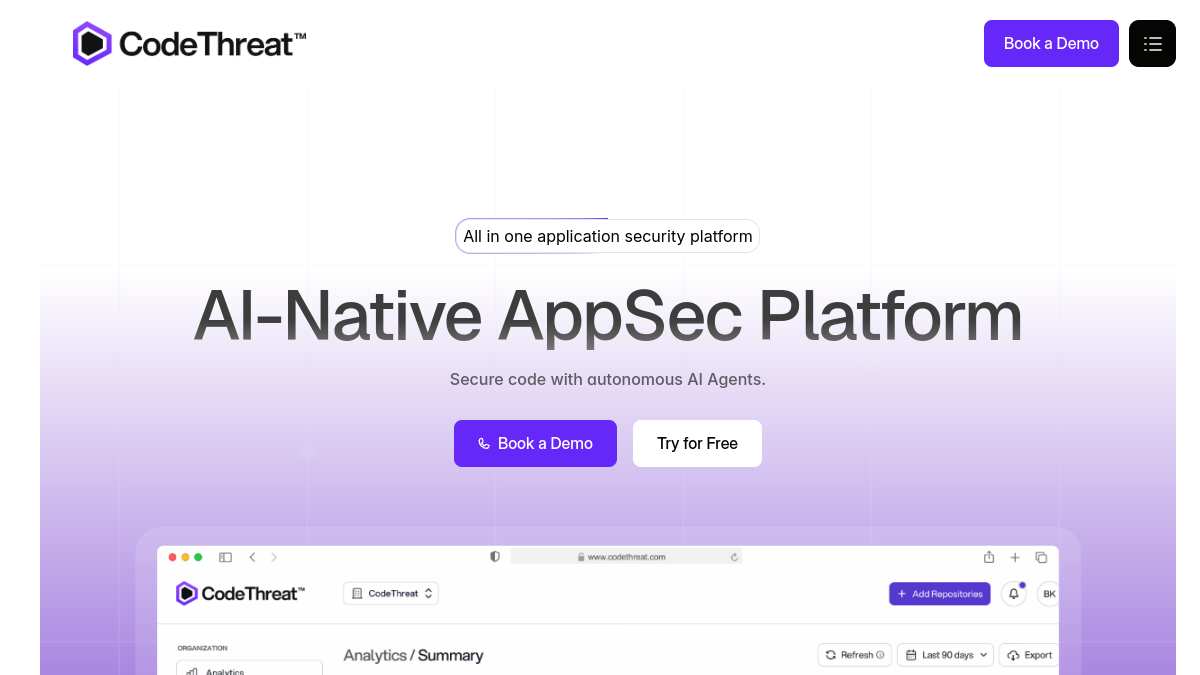Click the Secure code with autonomous AI Agents text

[607, 379]
